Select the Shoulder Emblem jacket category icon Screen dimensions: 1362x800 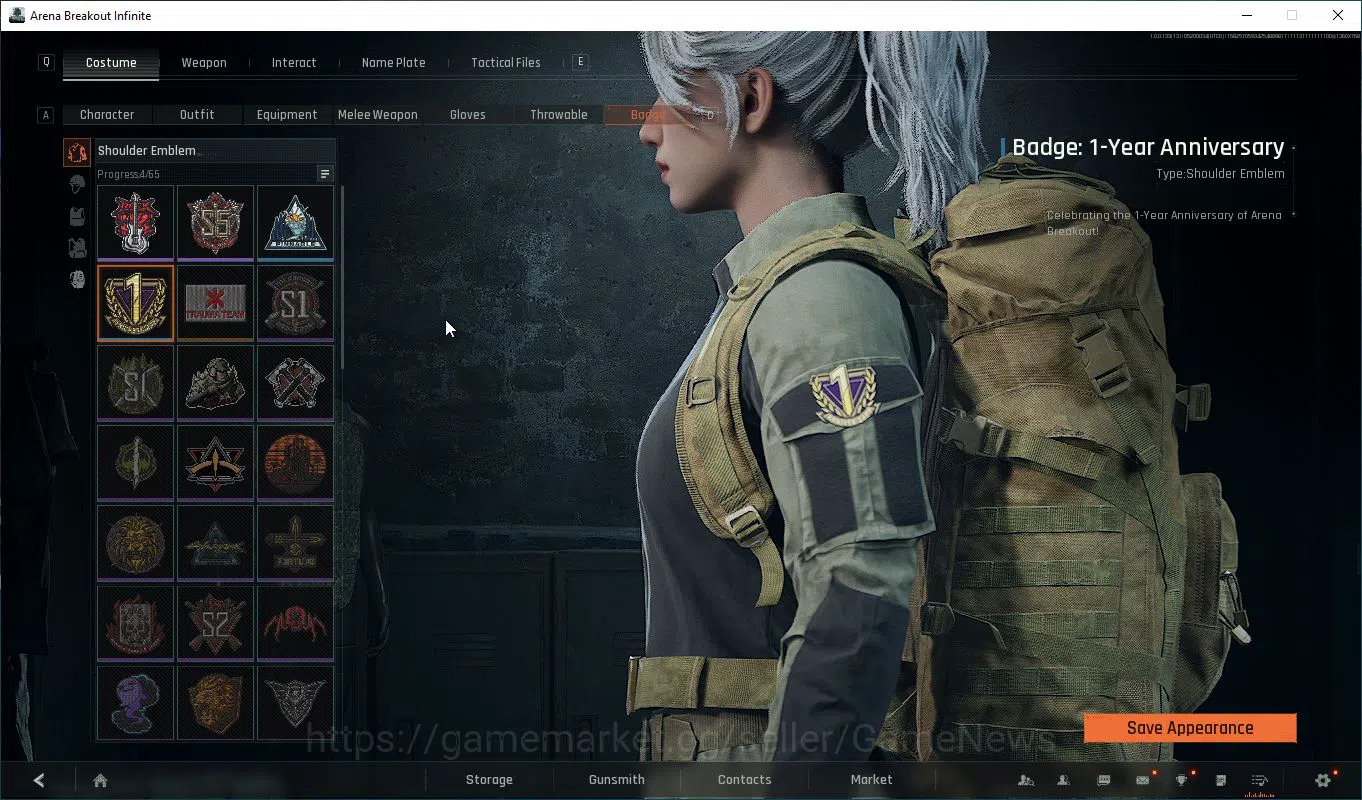(77, 152)
